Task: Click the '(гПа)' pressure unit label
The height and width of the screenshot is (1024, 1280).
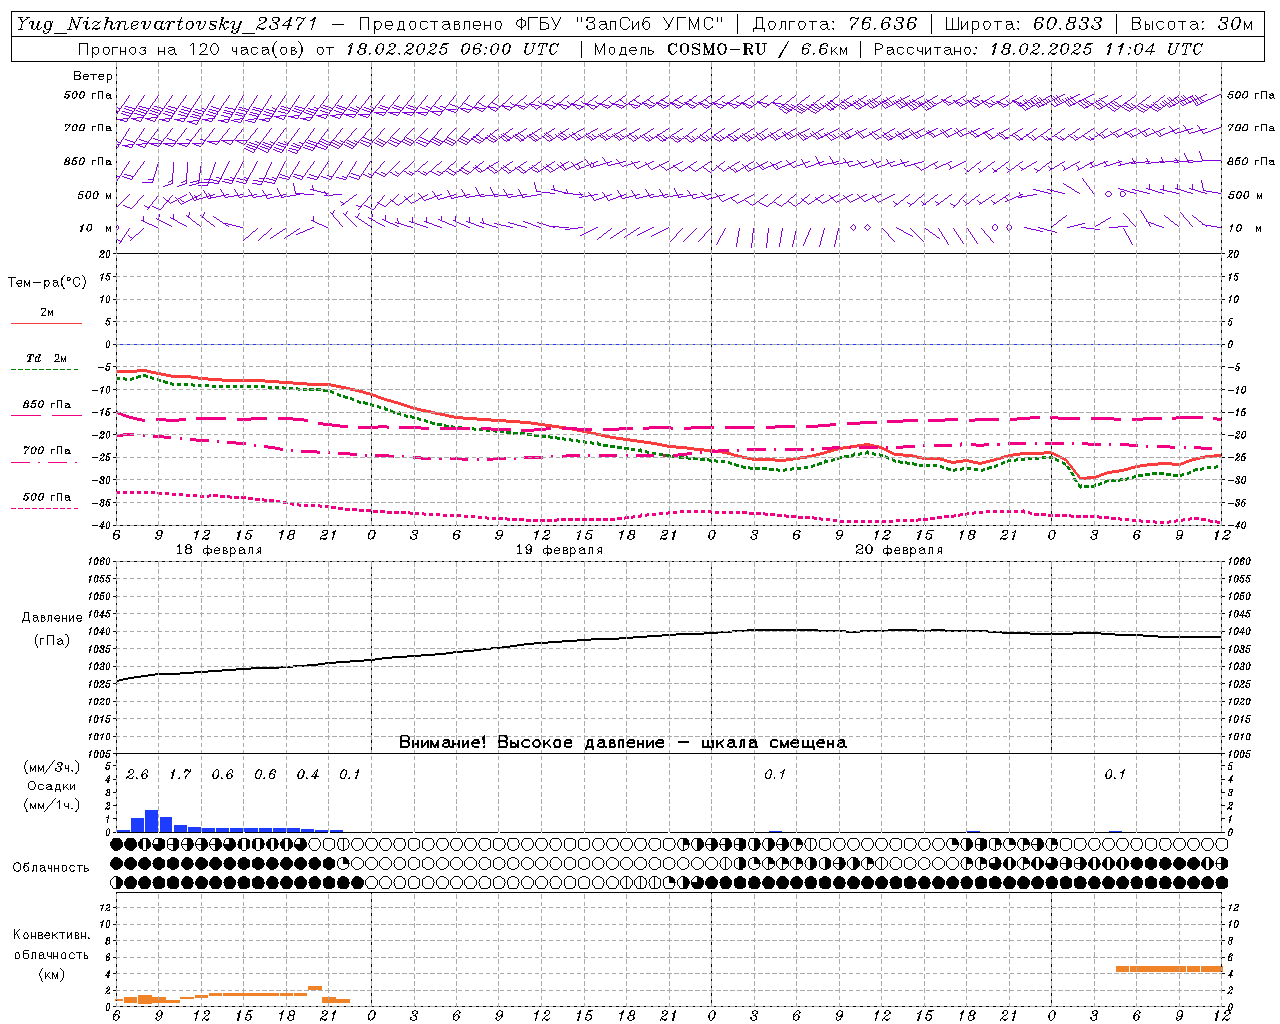Action: [52, 641]
